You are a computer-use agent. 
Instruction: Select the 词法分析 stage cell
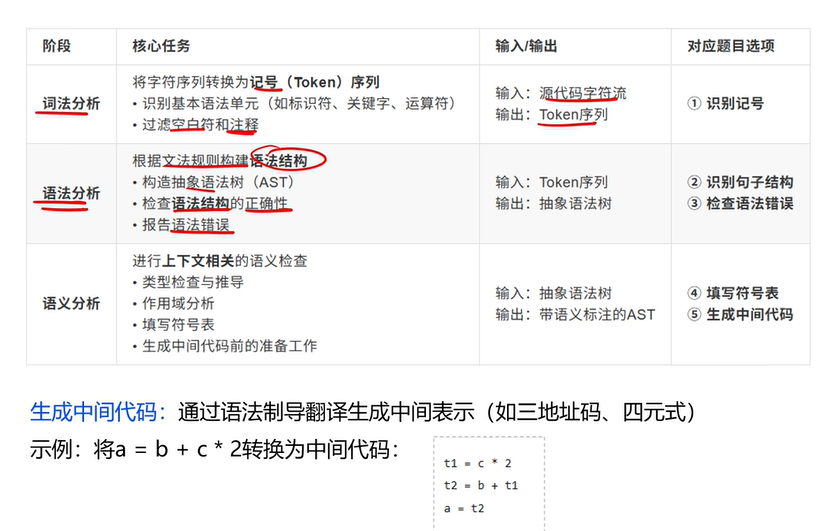pos(71,103)
